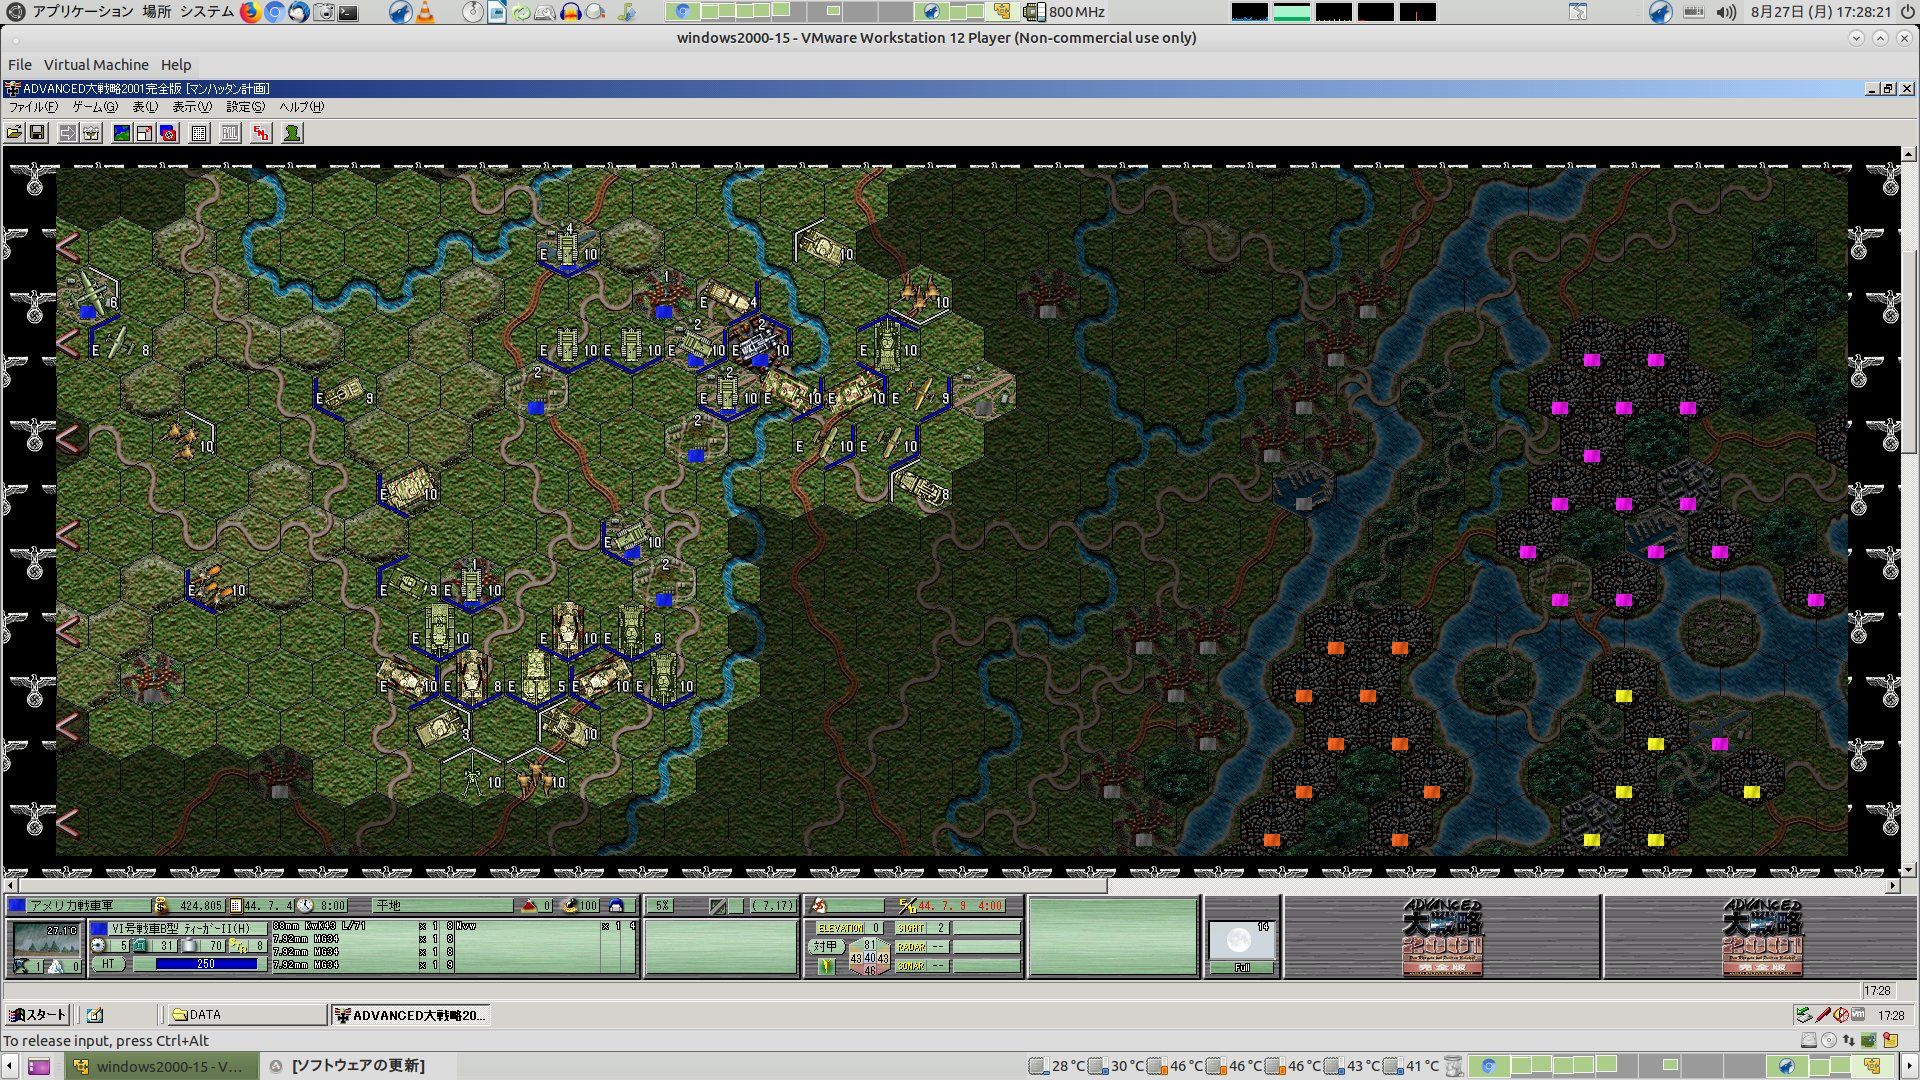Viewport: 1920px width, 1080px height.
Task: Click the windows2000-15 task in the Ubuntu panel
Action: pos(160,1066)
